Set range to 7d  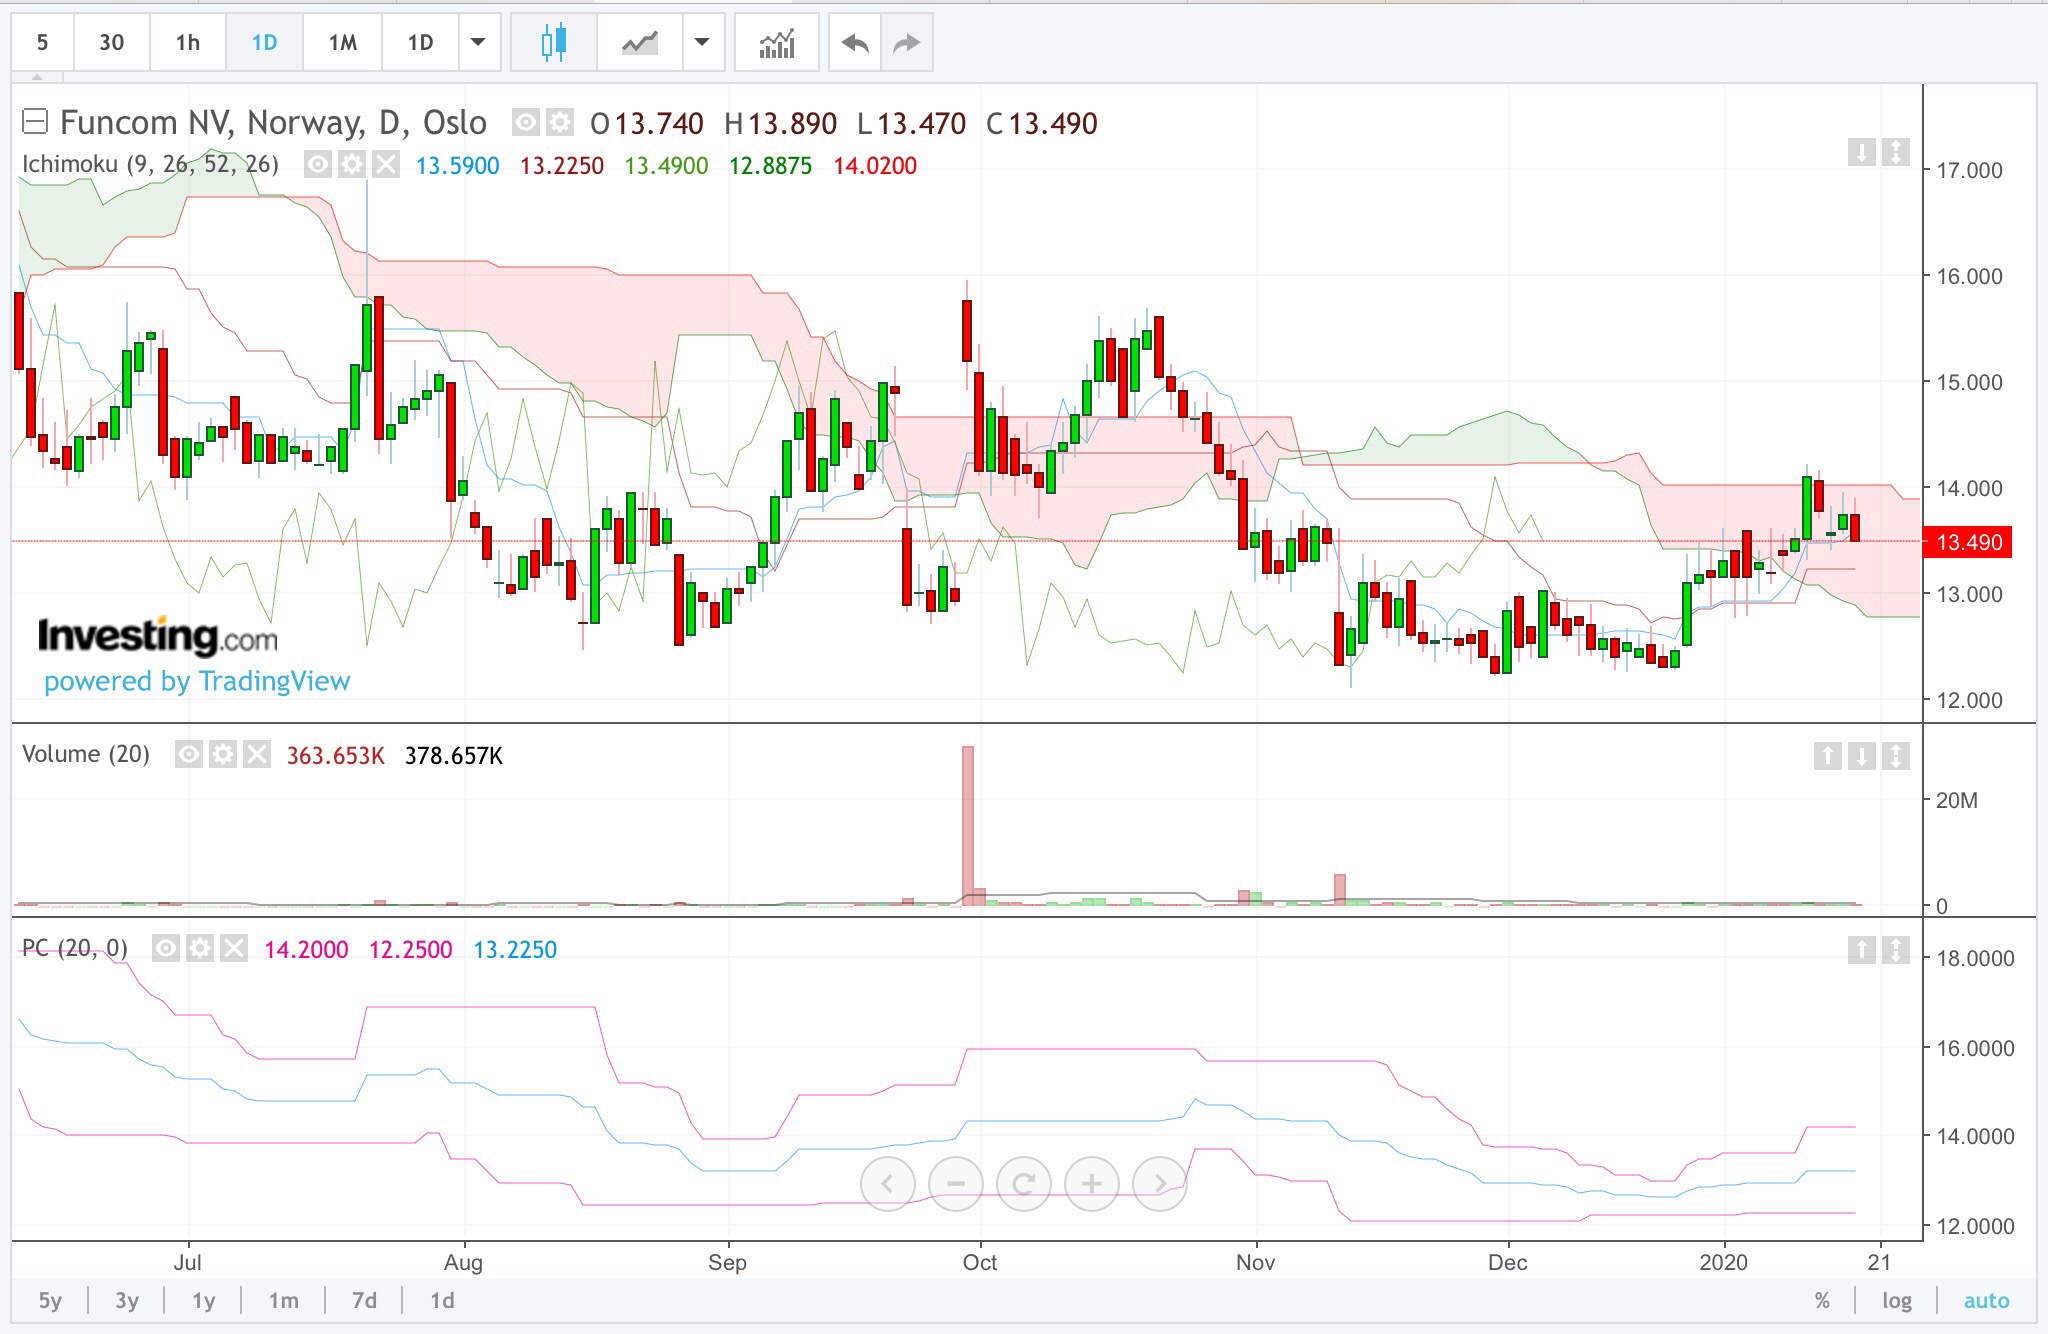pyautogui.click(x=364, y=1300)
